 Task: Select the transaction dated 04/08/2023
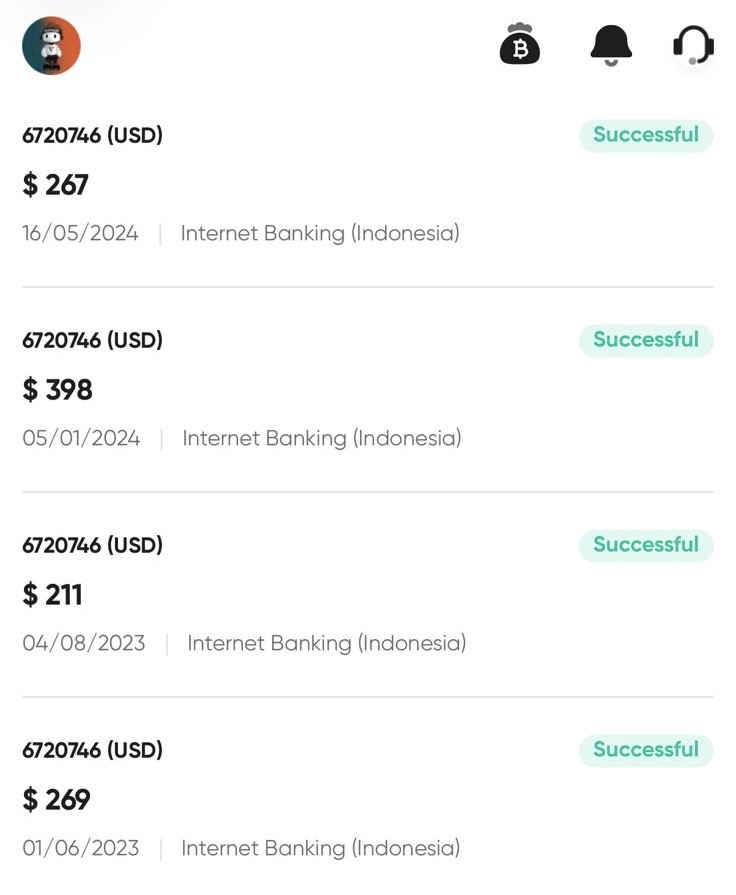tap(84, 643)
